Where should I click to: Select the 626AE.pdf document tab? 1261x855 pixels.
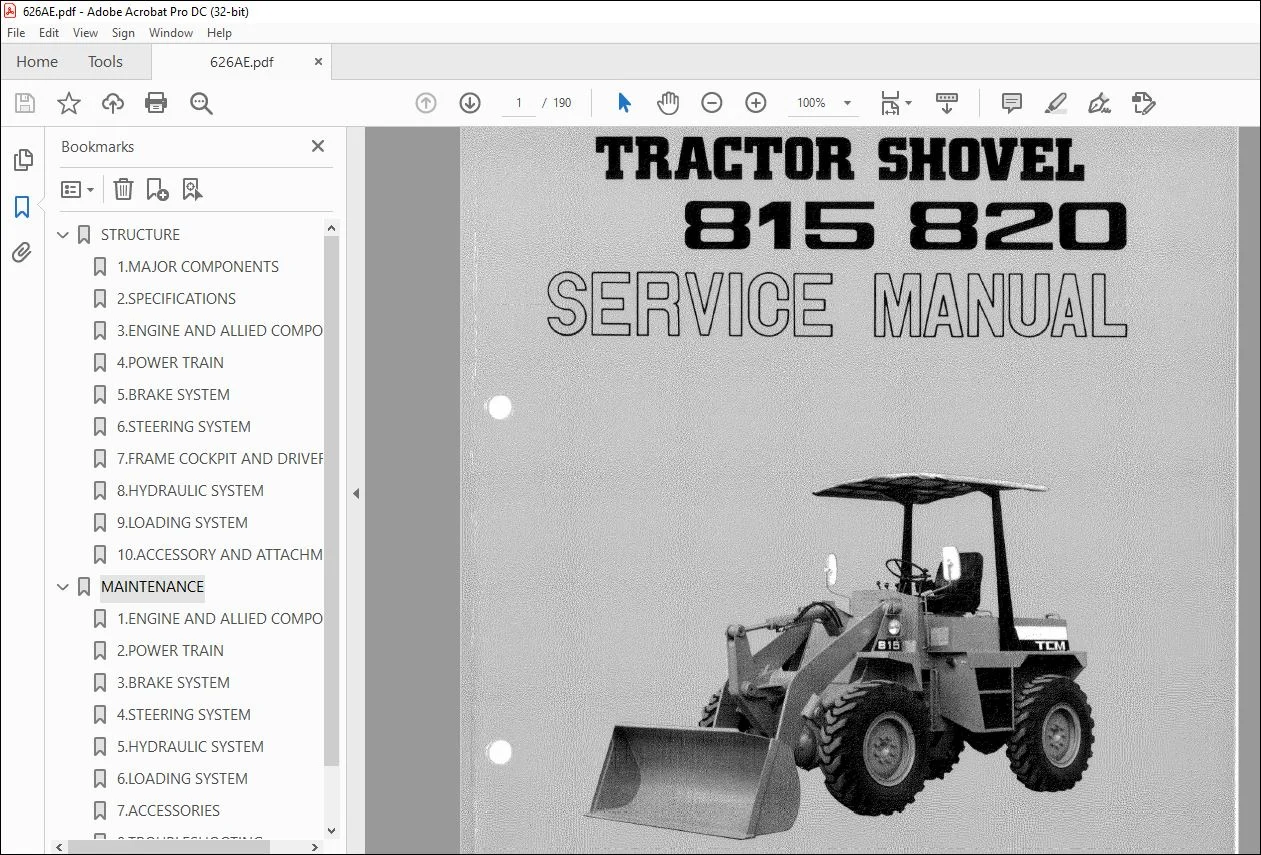(x=242, y=62)
